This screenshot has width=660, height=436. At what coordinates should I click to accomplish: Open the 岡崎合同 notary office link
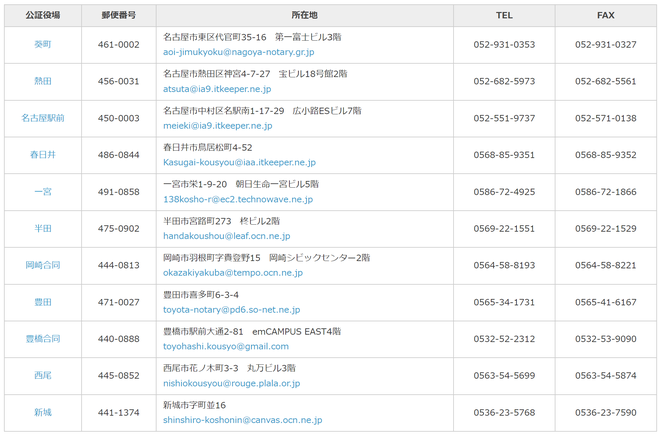[43, 265]
